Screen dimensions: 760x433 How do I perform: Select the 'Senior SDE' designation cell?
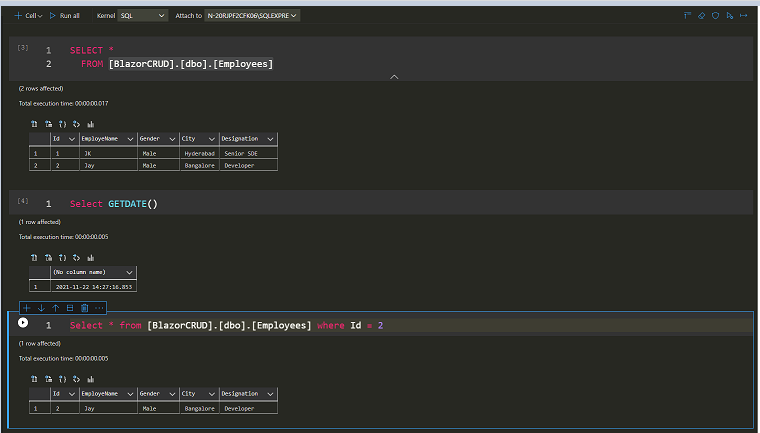248,153
